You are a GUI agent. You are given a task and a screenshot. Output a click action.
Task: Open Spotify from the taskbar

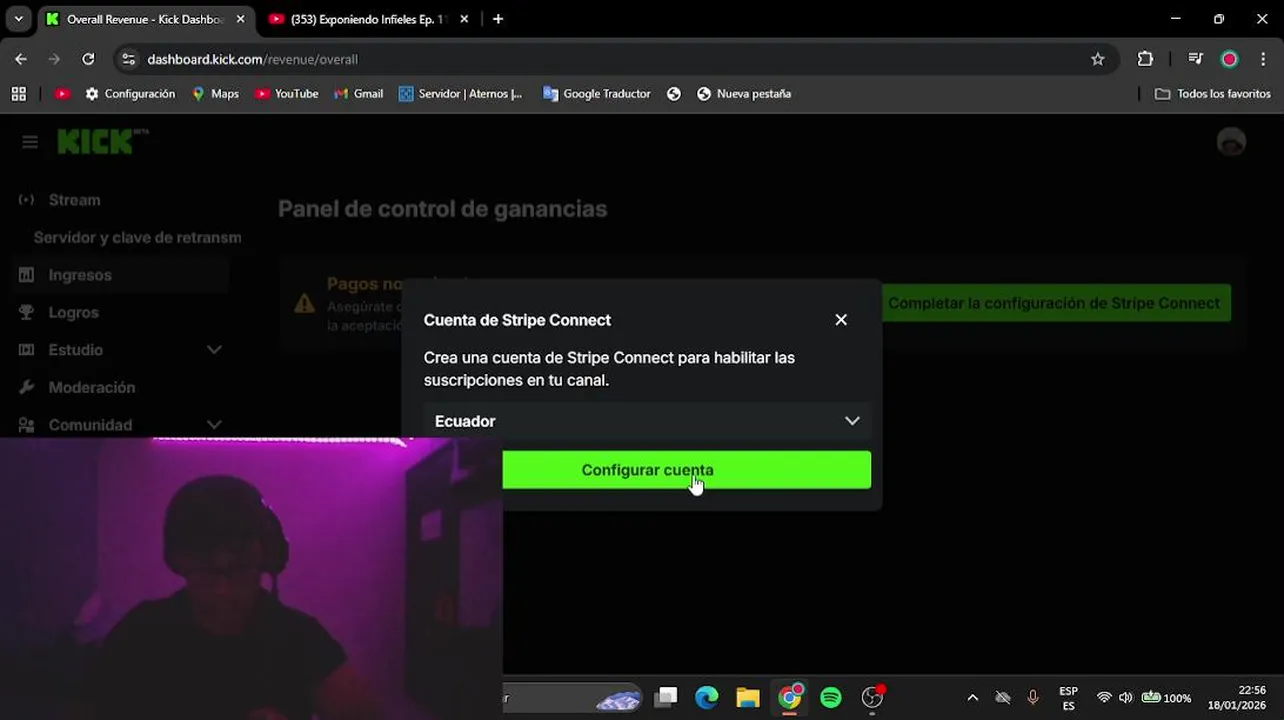pos(831,697)
